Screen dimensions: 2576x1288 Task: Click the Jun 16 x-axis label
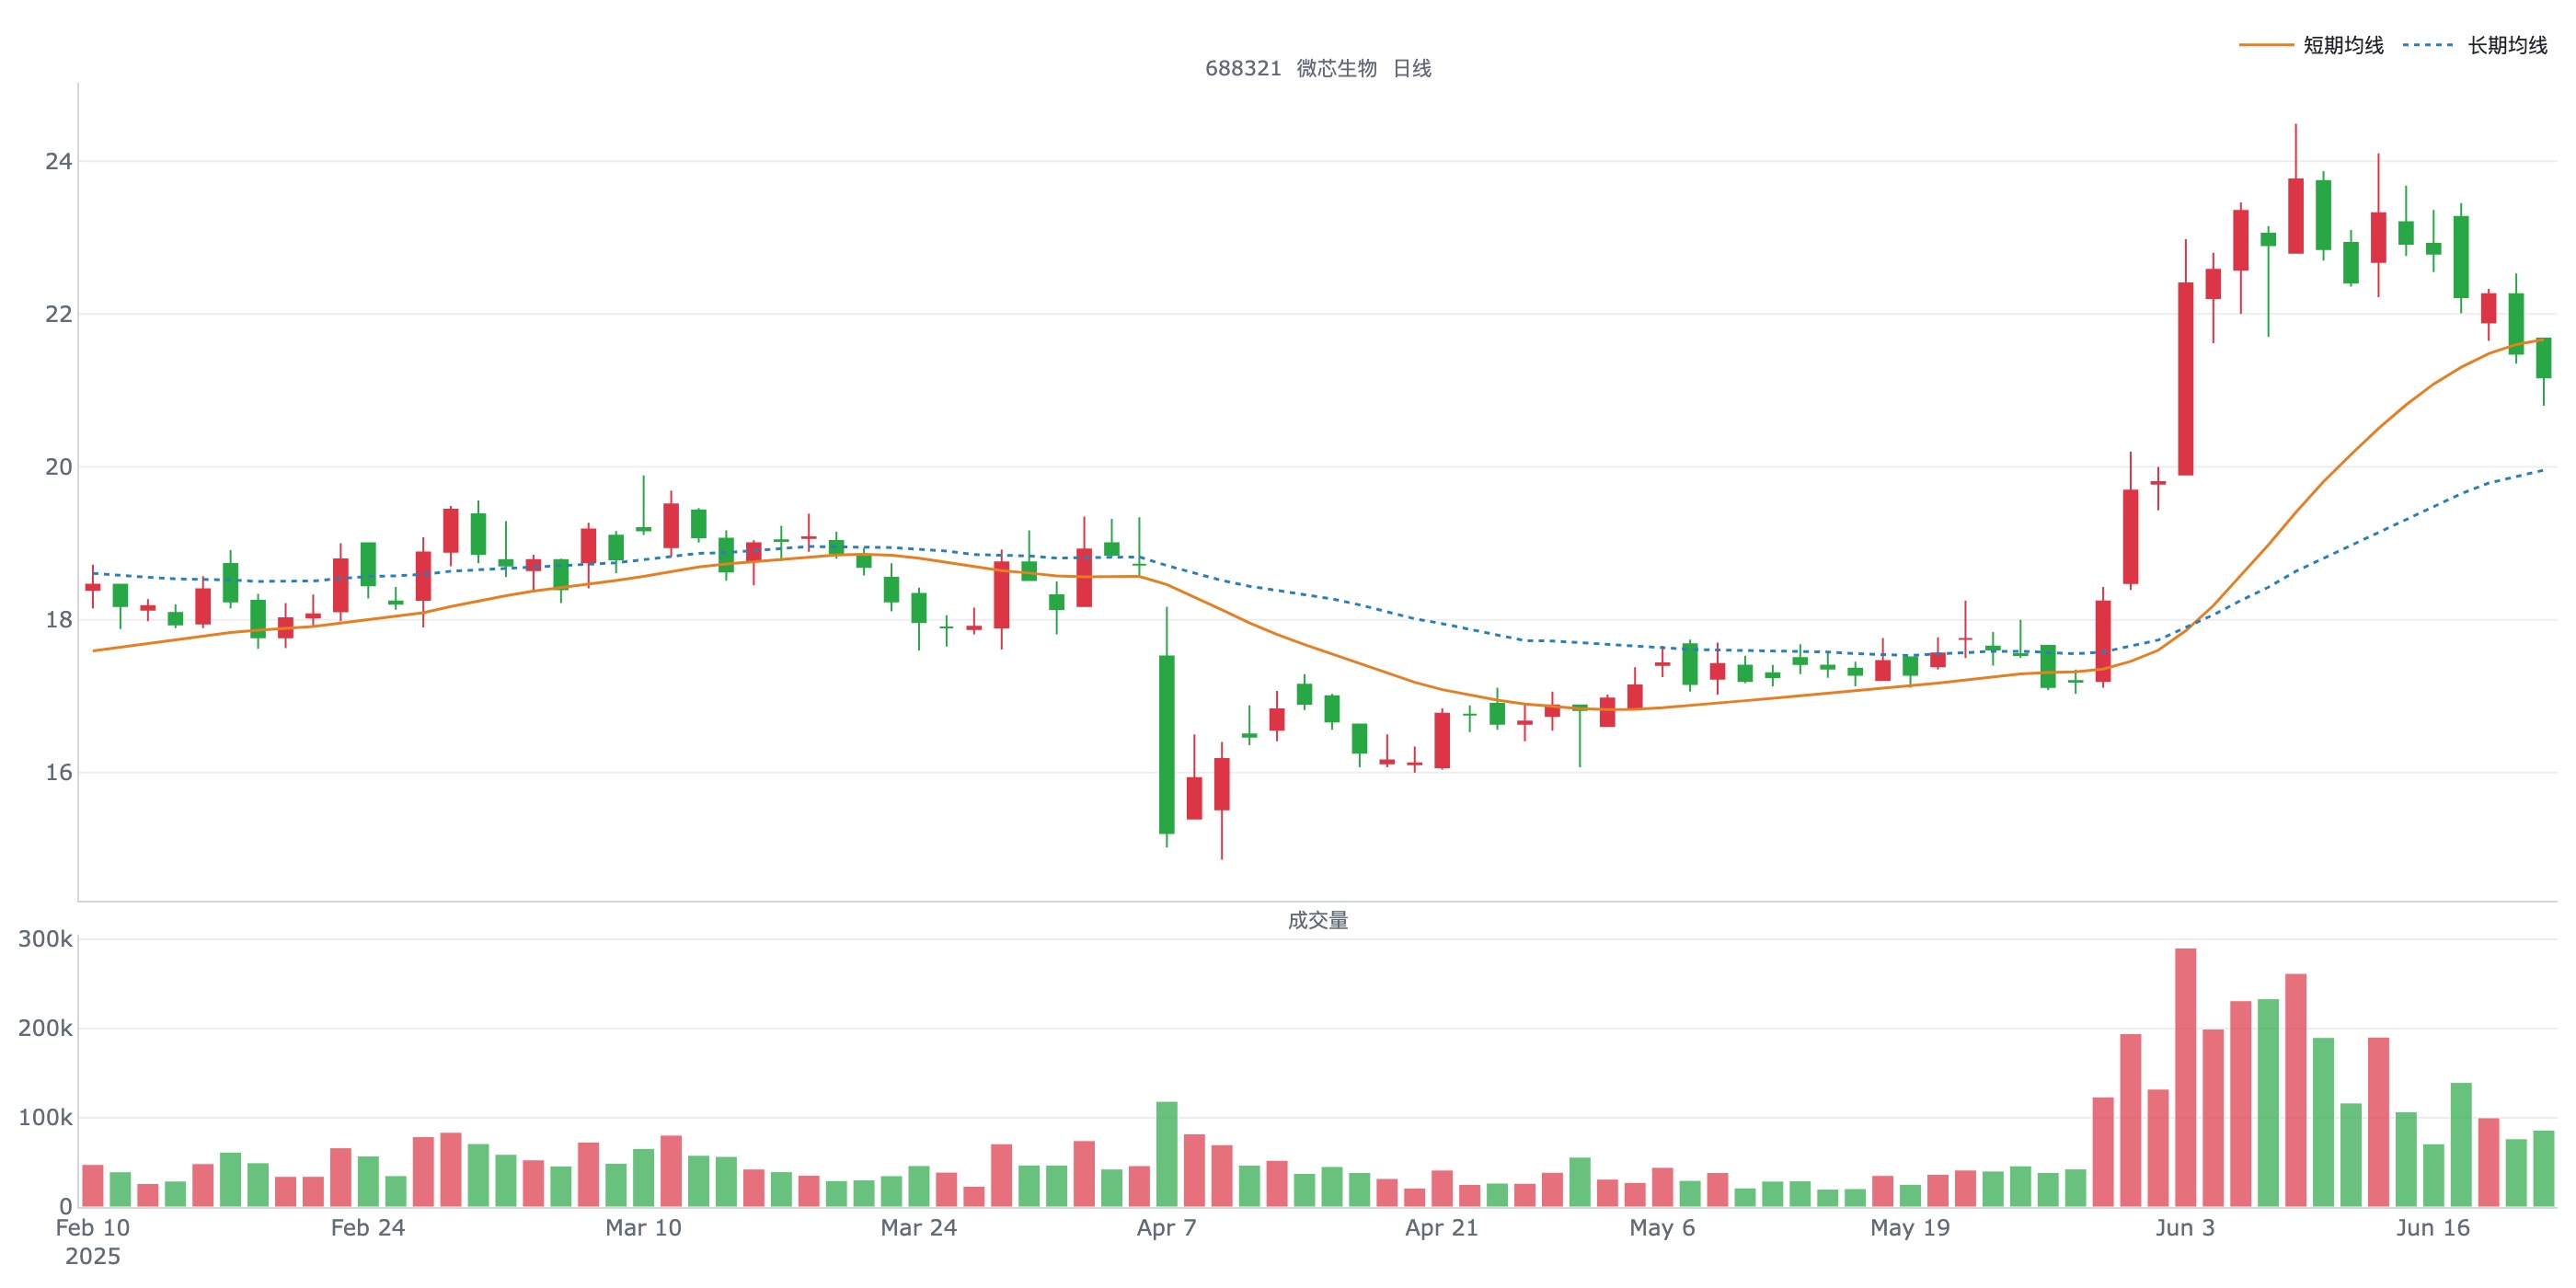click(x=2433, y=1227)
